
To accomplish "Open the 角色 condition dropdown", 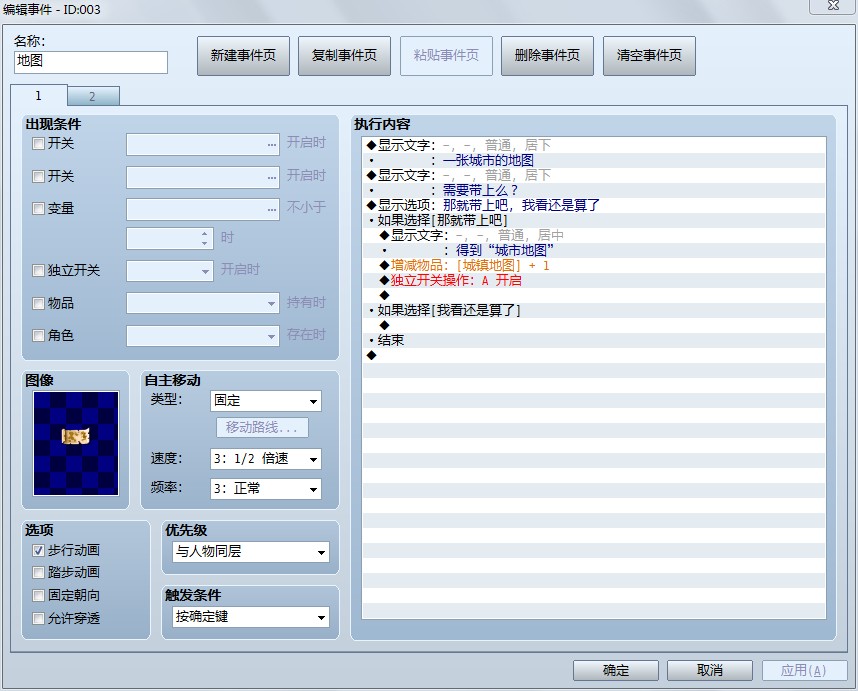I will (203, 336).
